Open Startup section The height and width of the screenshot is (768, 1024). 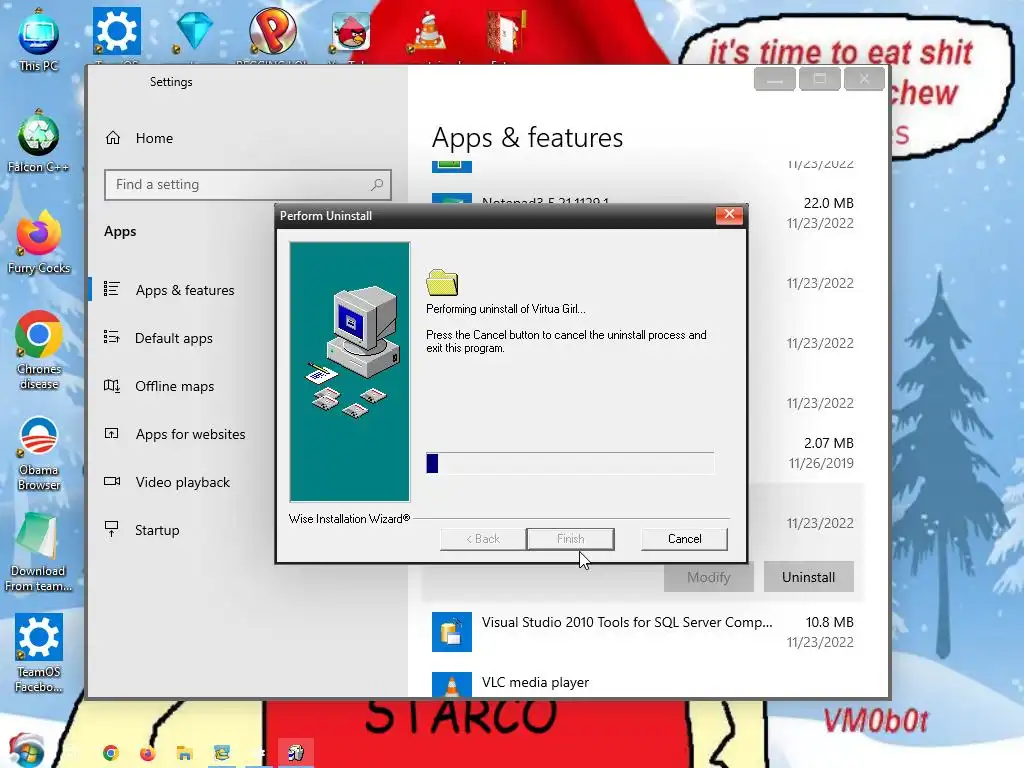[x=157, y=530]
